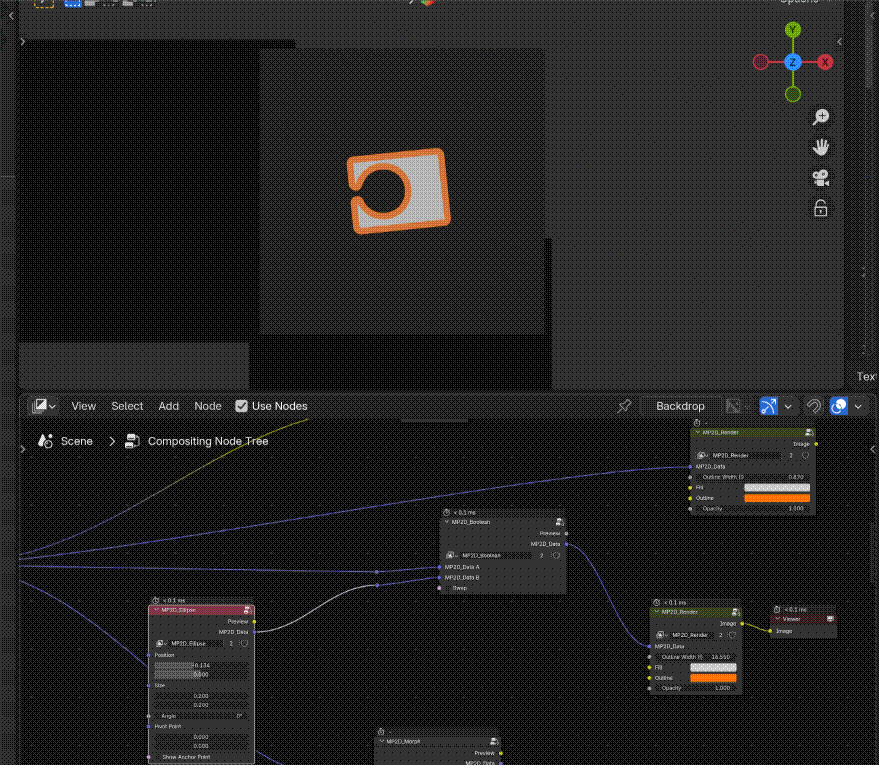
Task: Click the orange Outline swatch on upper MP2D_Render
Action: click(777, 498)
